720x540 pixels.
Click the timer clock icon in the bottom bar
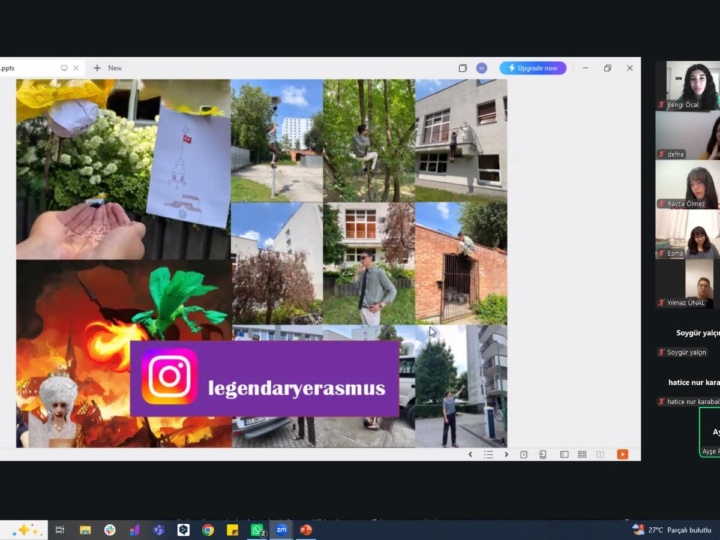pos(523,454)
